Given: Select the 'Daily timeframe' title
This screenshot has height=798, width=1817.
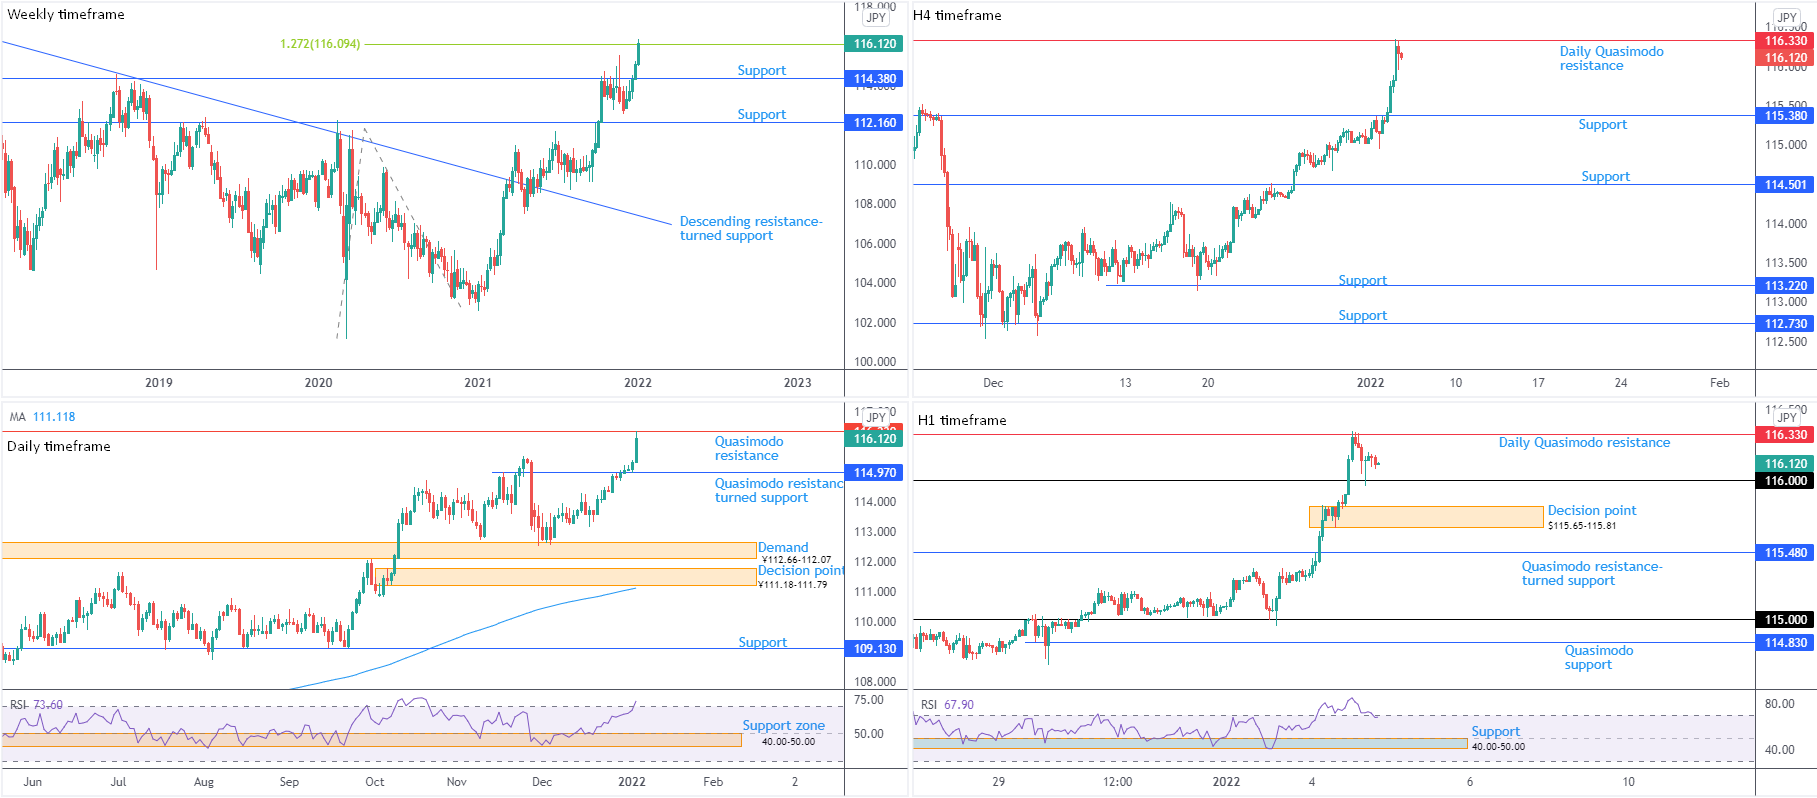Looking at the screenshot, I should click(x=59, y=446).
